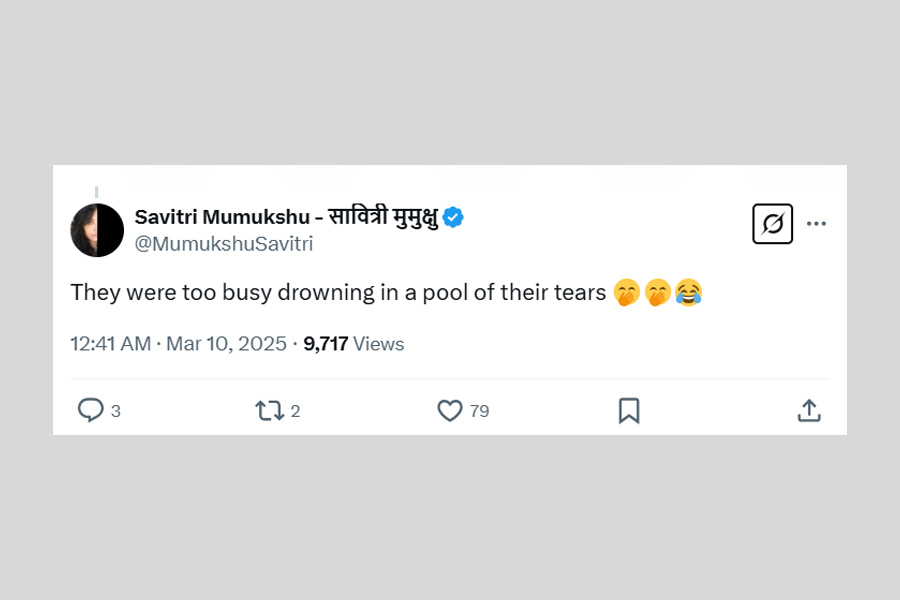Viewport: 900px width, 600px height.
Task: Click the reply count number 3
Action: (116, 411)
